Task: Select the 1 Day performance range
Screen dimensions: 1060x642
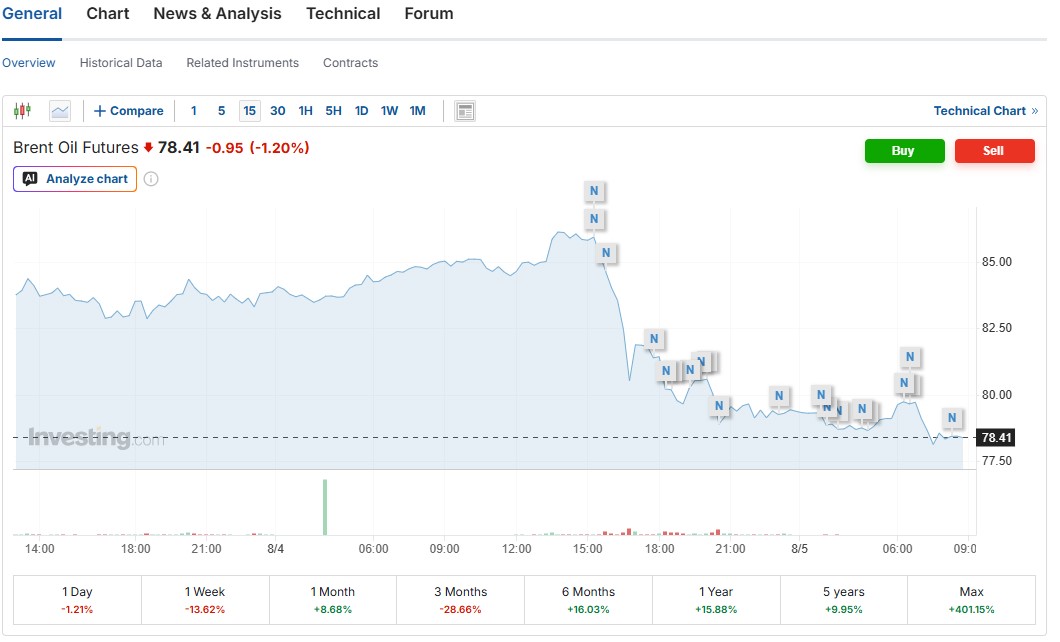Action: [77, 600]
